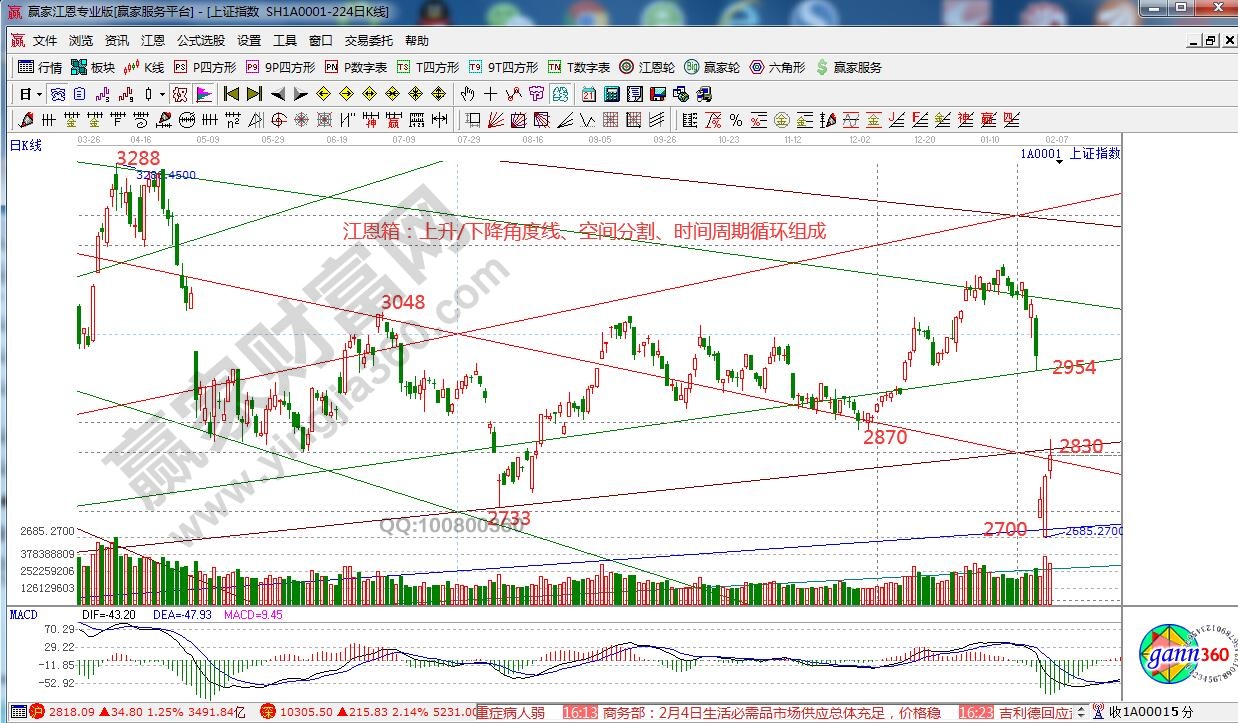Screen dimensions: 1238x723
Task: Open the 六角形 hexagon chart tool
Action: [776, 68]
